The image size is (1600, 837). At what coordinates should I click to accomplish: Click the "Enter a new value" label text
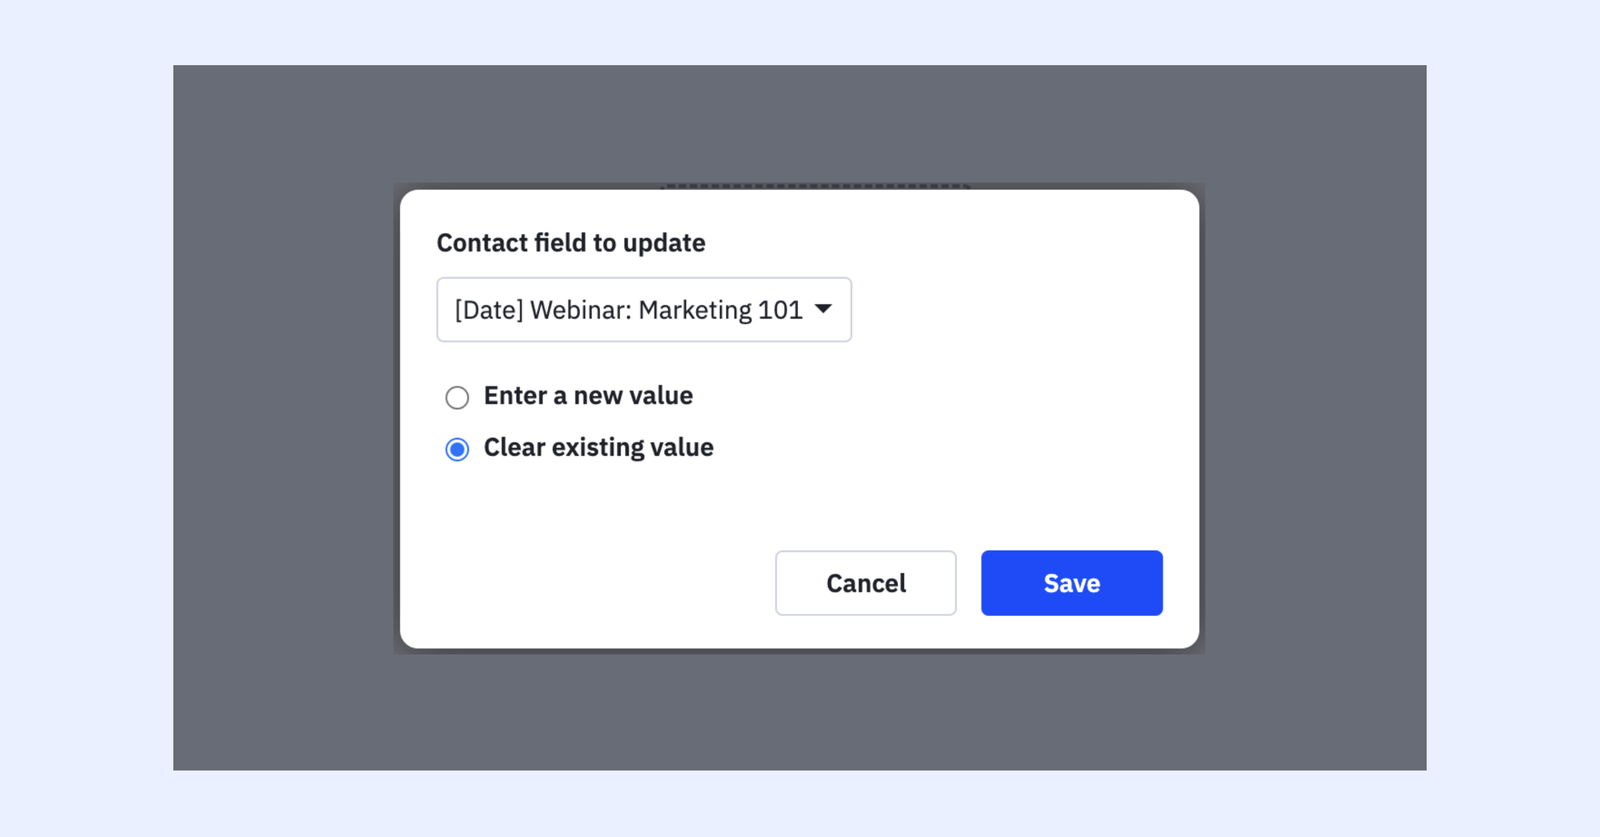(x=588, y=396)
